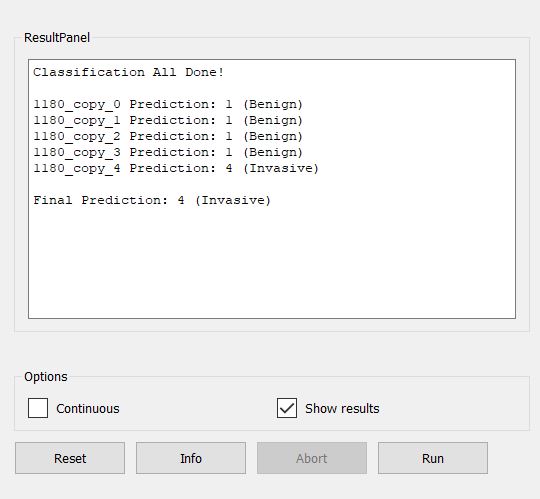The height and width of the screenshot is (499, 540).
Task: Click the Continuous option label text
Action: [88, 408]
